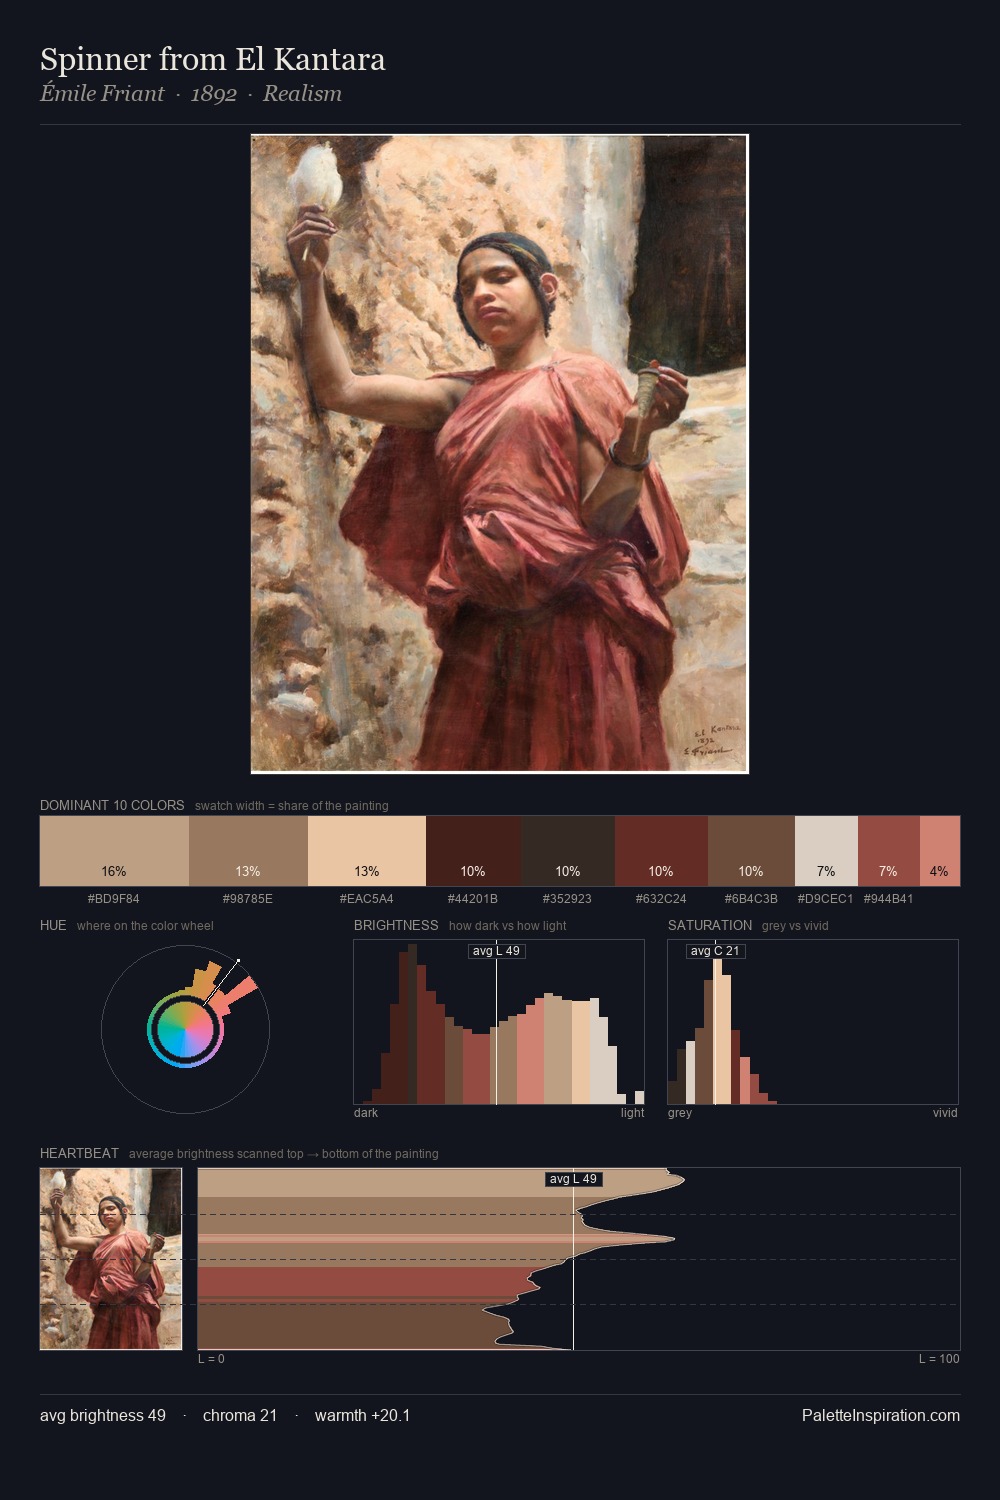This screenshot has width=1000, height=1500.
Task: Click the hex label #EAC5A4
Action: click(367, 899)
